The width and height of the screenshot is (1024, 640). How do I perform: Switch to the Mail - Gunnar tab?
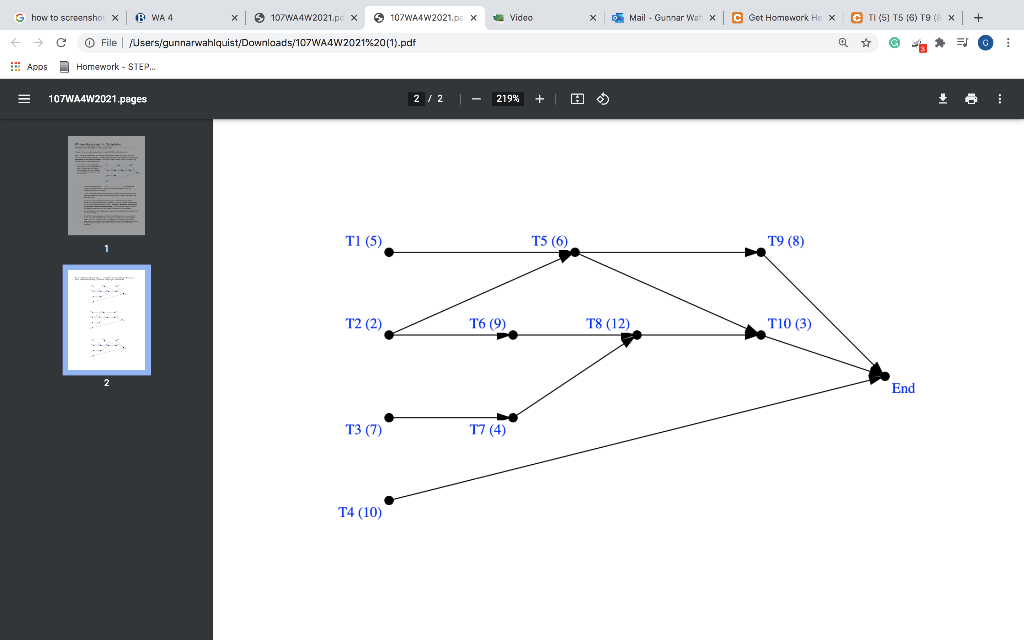(x=664, y=18)
